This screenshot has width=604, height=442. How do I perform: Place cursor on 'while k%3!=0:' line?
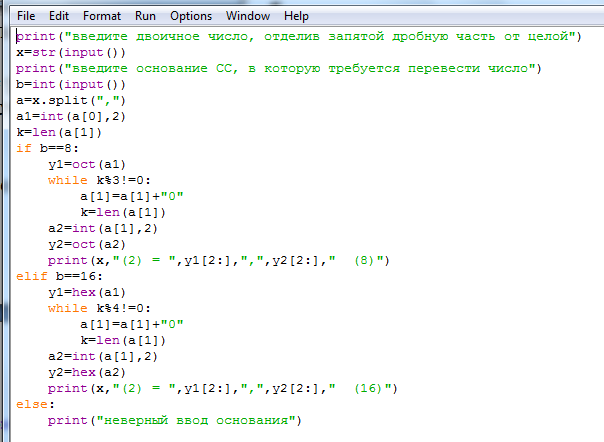(98, 180)
